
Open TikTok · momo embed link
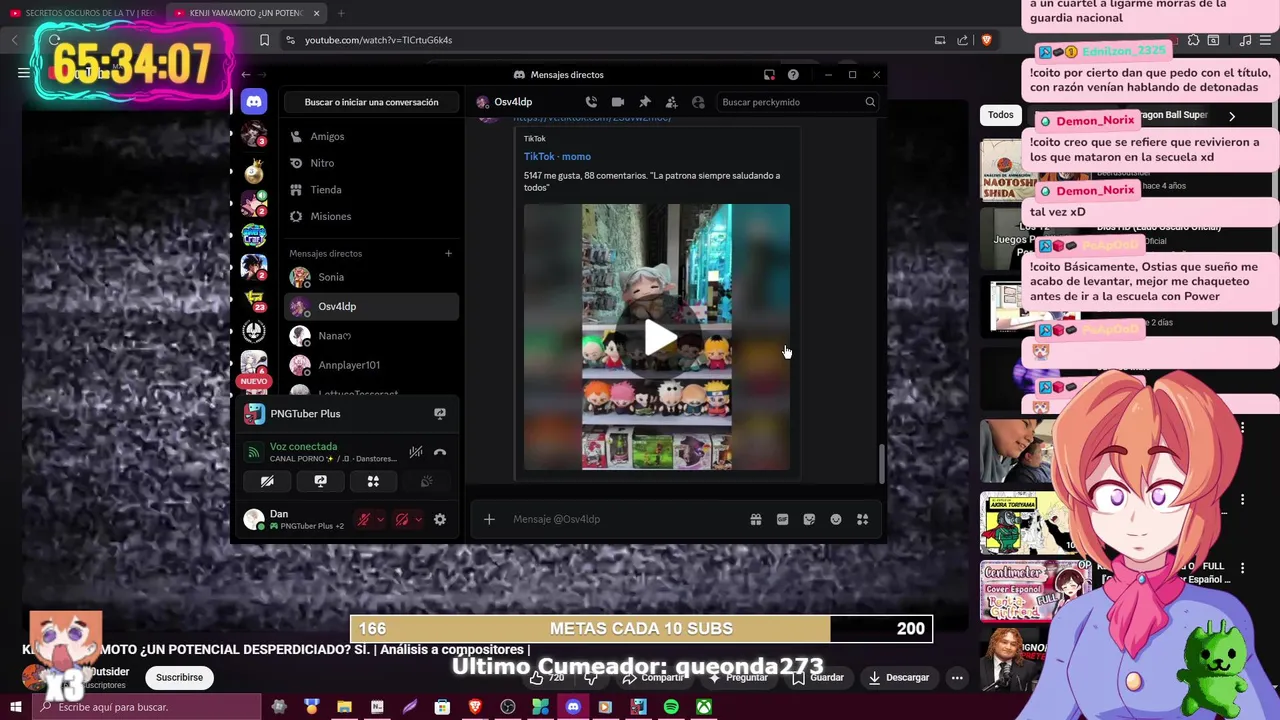(557, 157)
